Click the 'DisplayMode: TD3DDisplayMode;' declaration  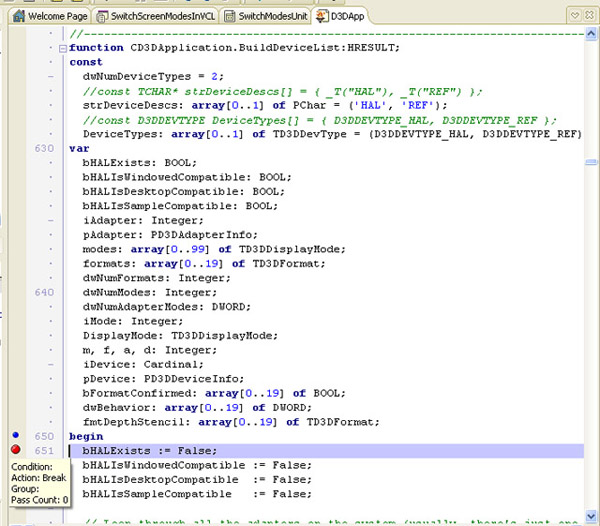coord(180,336)
